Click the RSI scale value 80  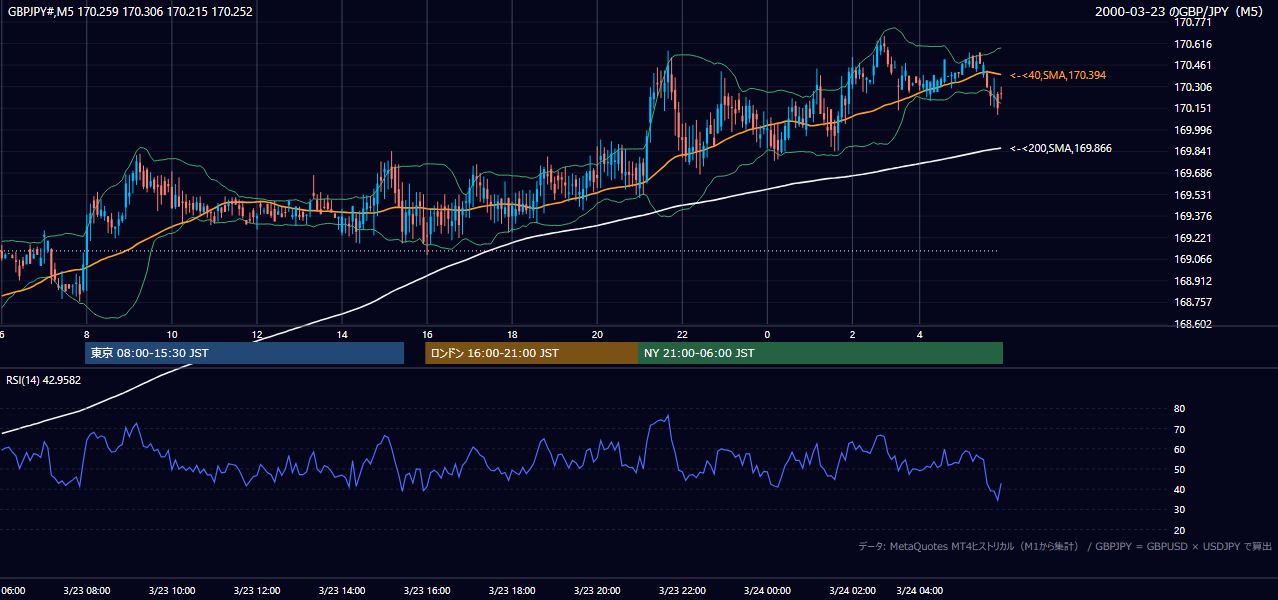tap(1179, 409)
